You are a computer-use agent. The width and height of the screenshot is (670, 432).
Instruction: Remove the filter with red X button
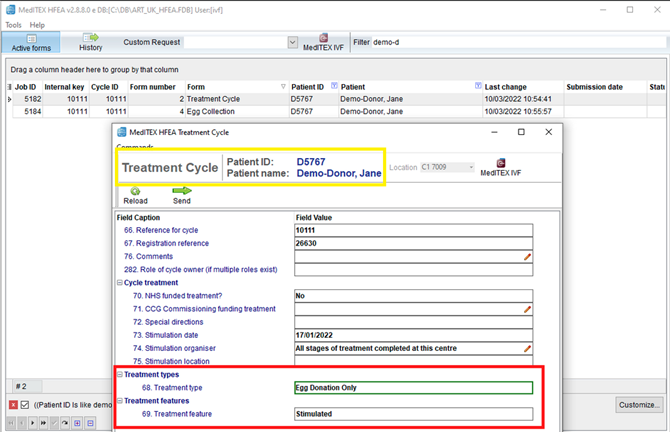coord(14,405)
